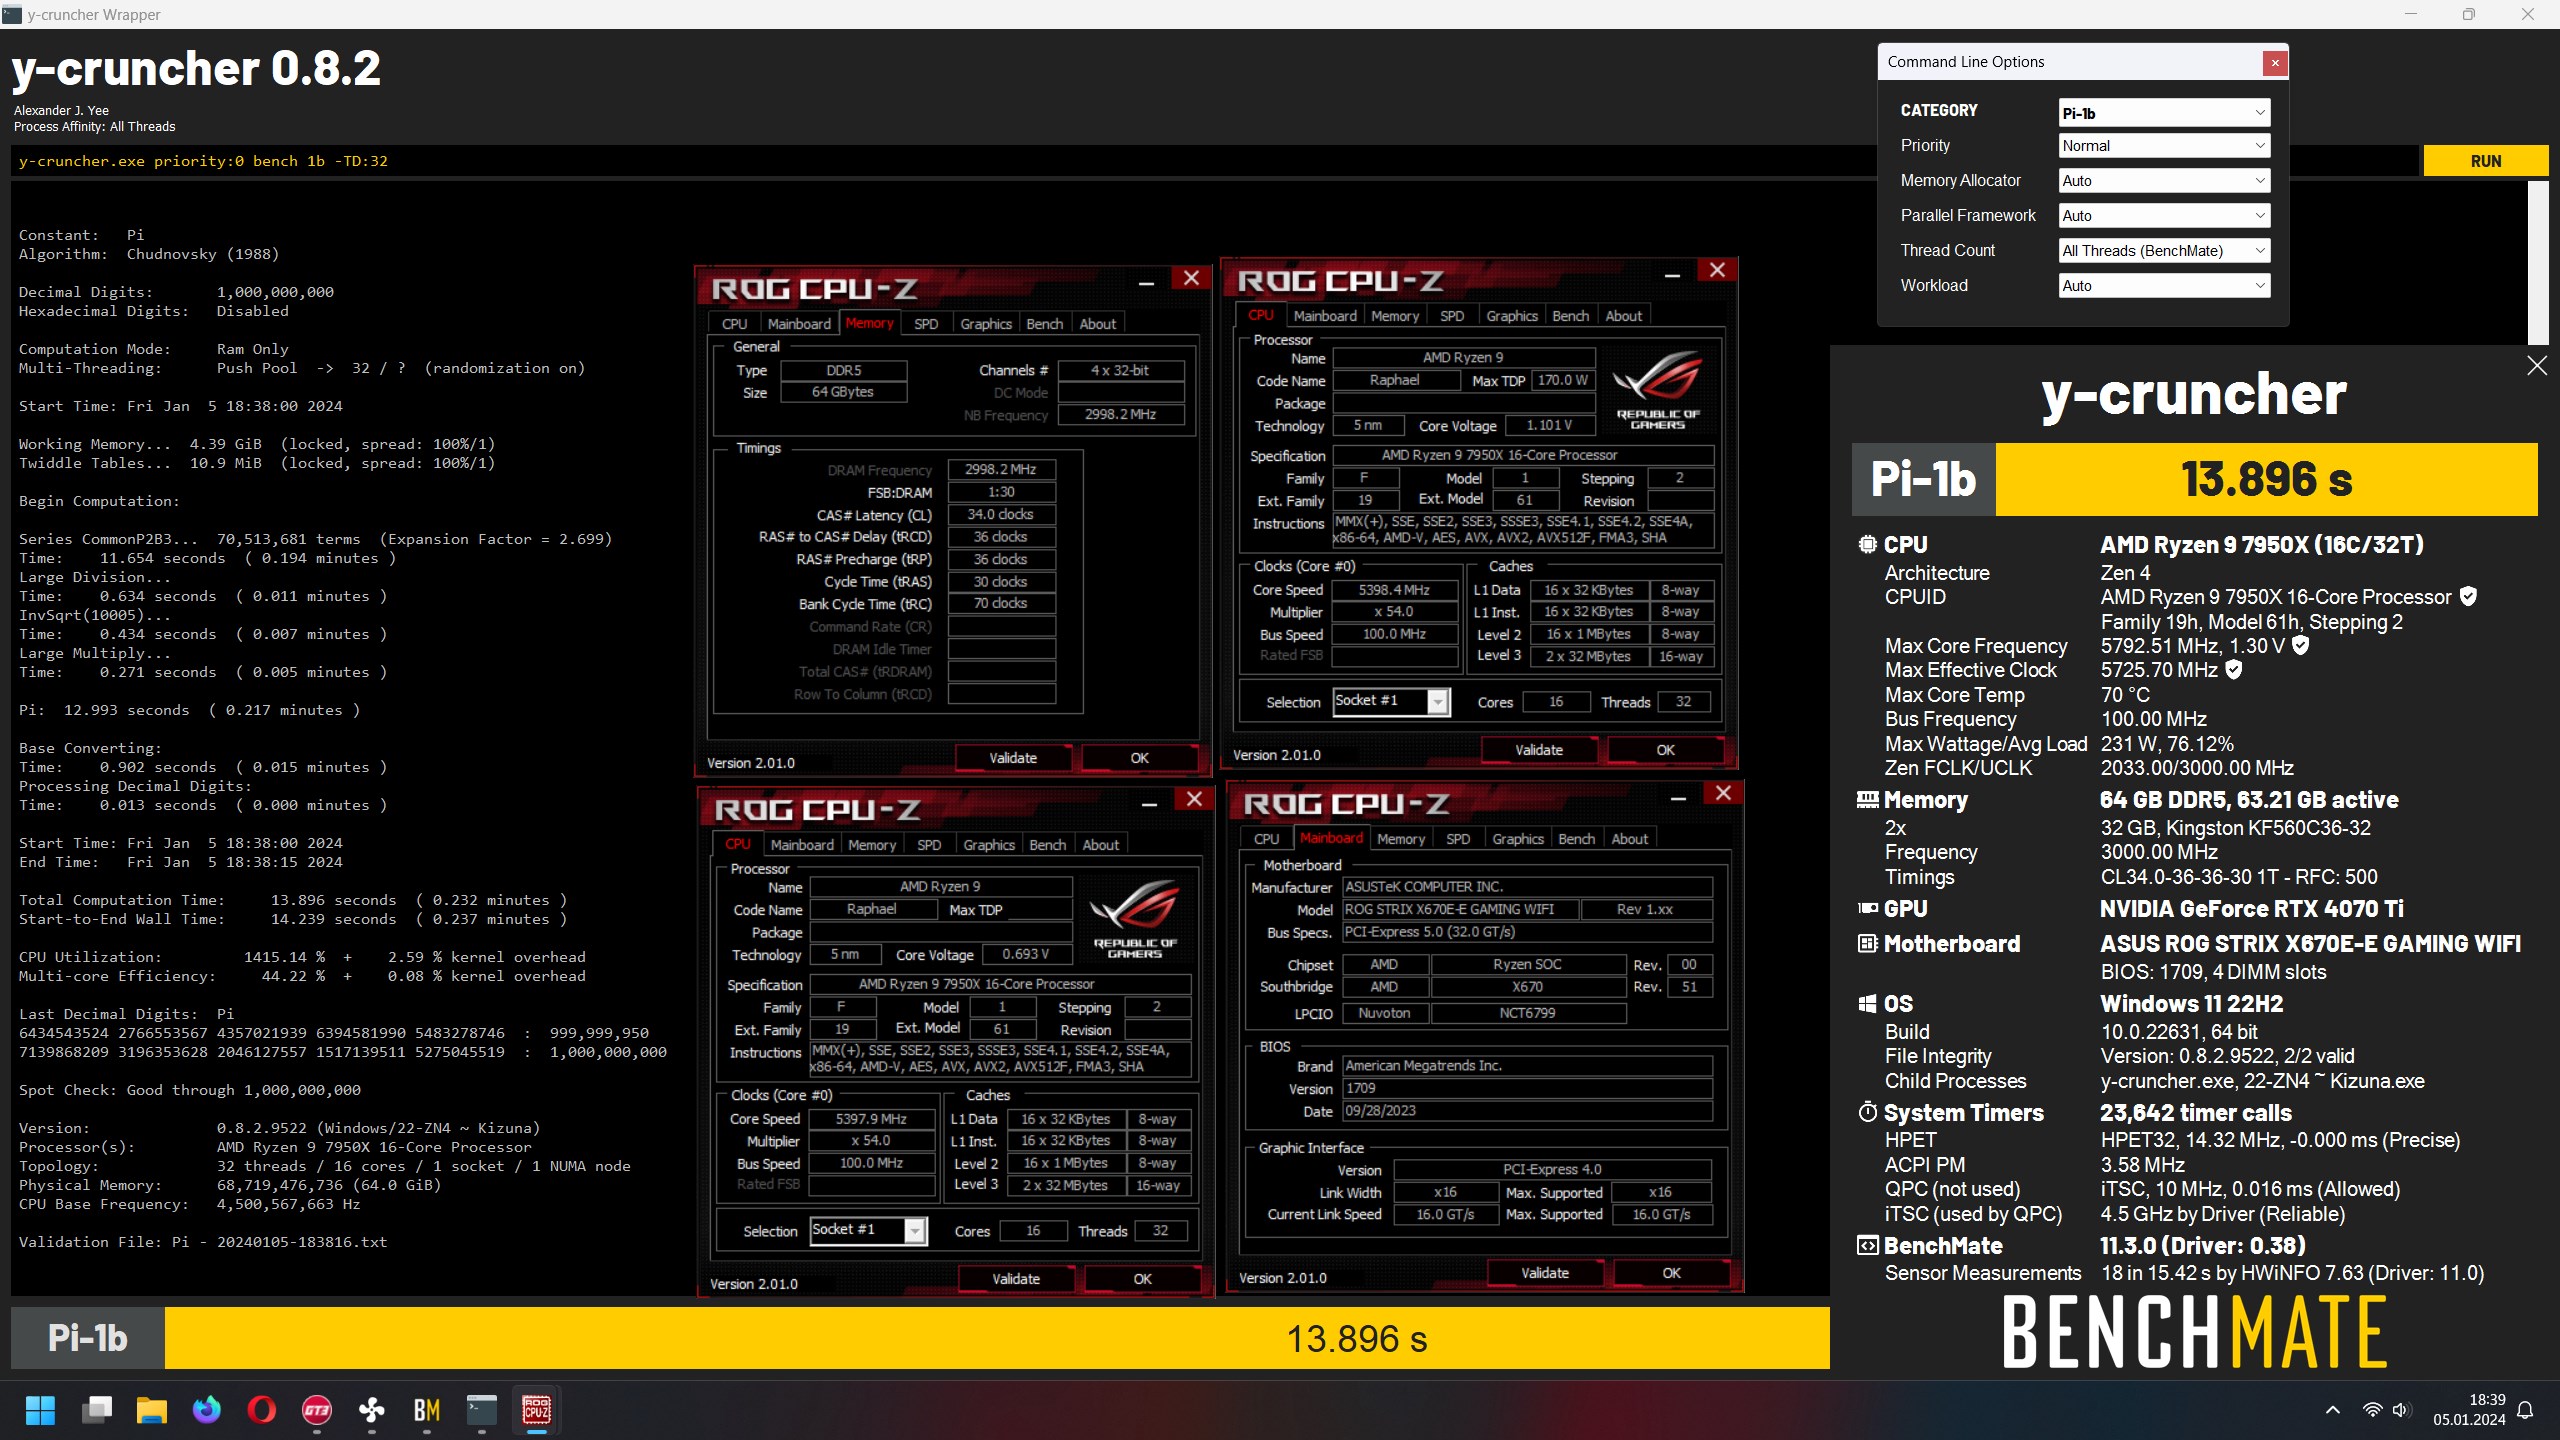Click Validate in 0.693 V CPU-Z window

pos(1016,1279)
